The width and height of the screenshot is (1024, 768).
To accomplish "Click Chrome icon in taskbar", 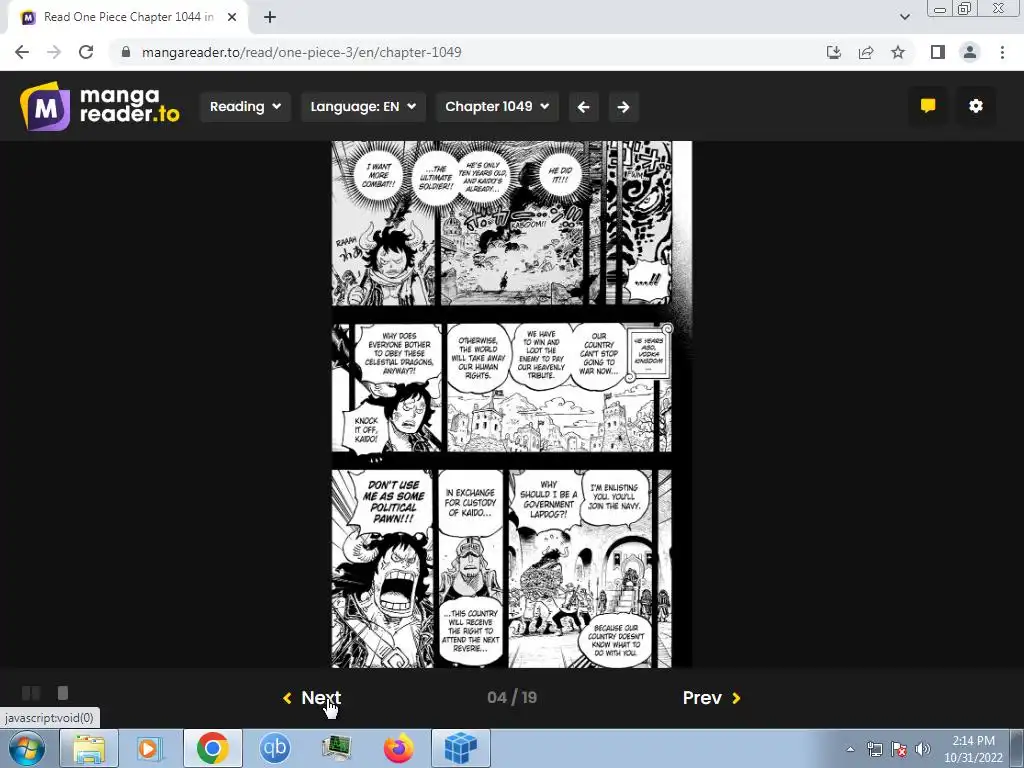I will pyautogui.click(x=213, y=748).
